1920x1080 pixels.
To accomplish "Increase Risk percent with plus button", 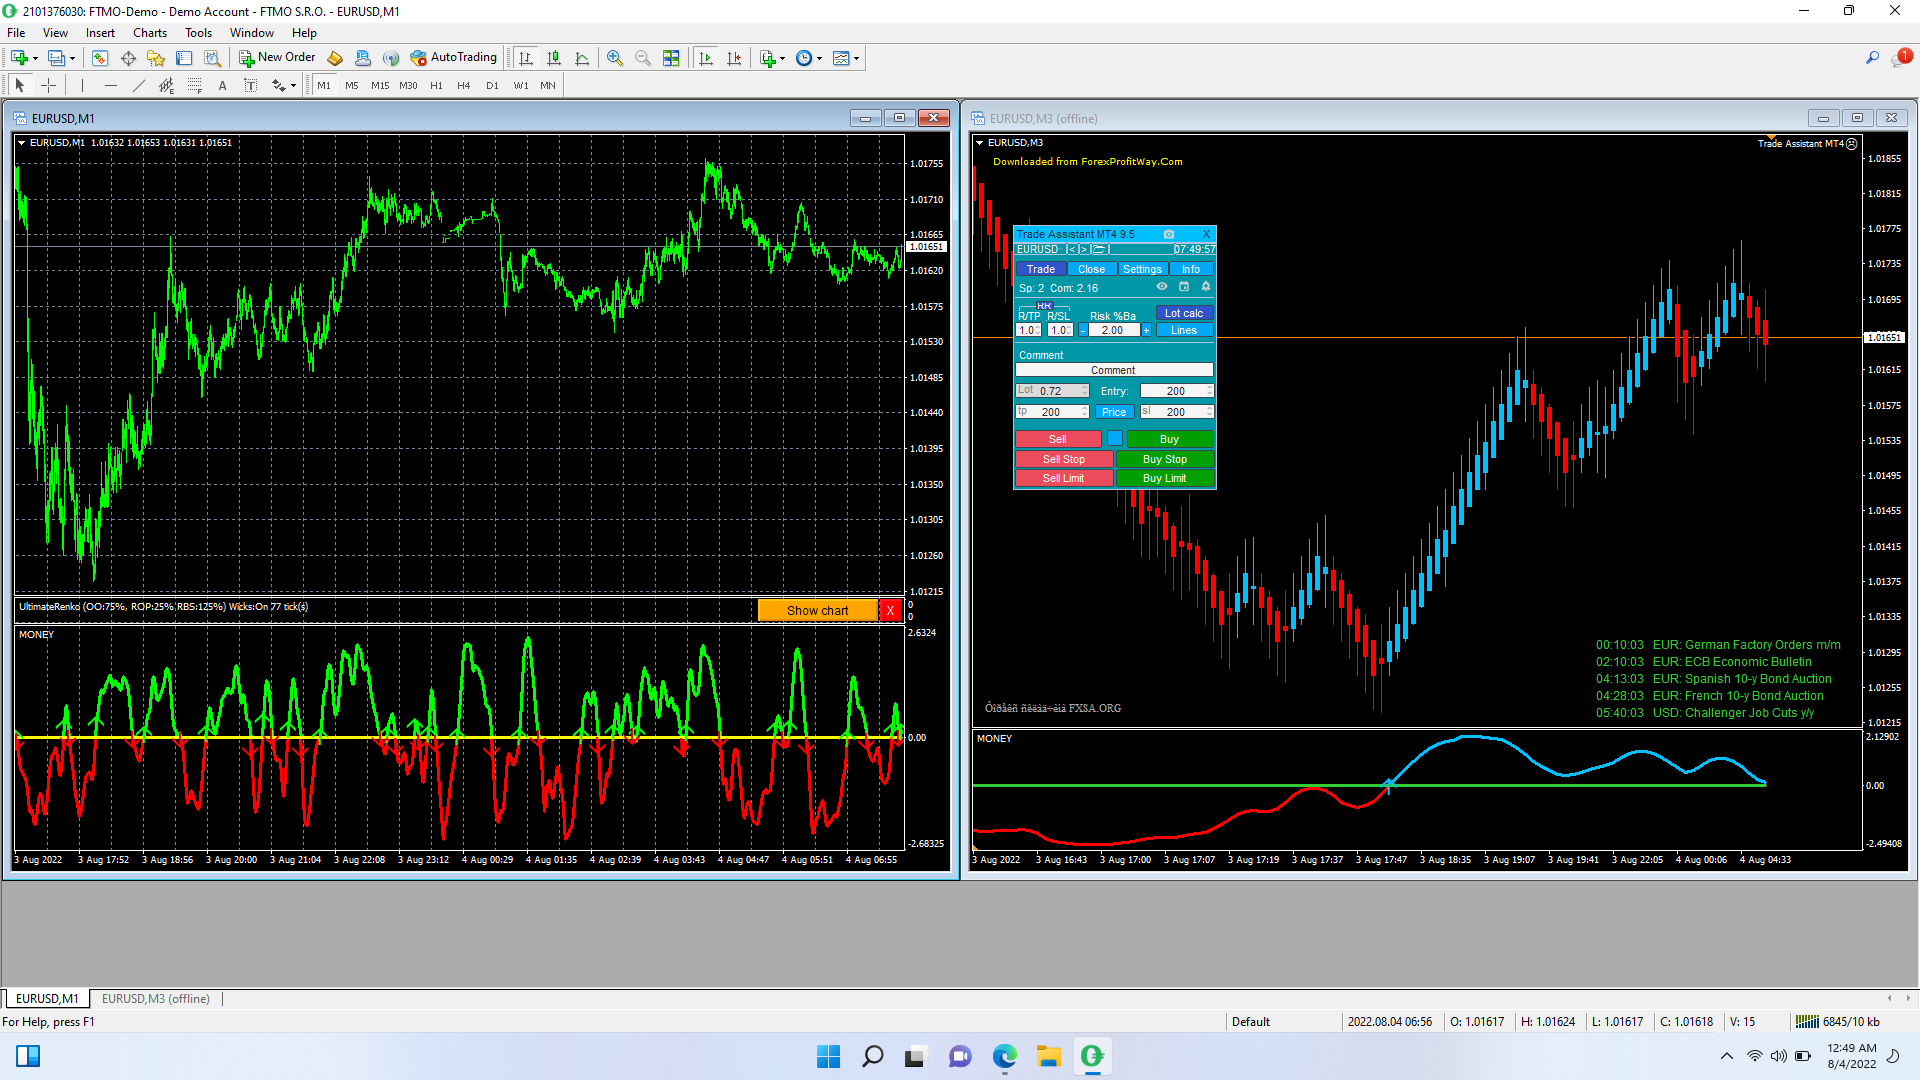I will (1146, 330).
